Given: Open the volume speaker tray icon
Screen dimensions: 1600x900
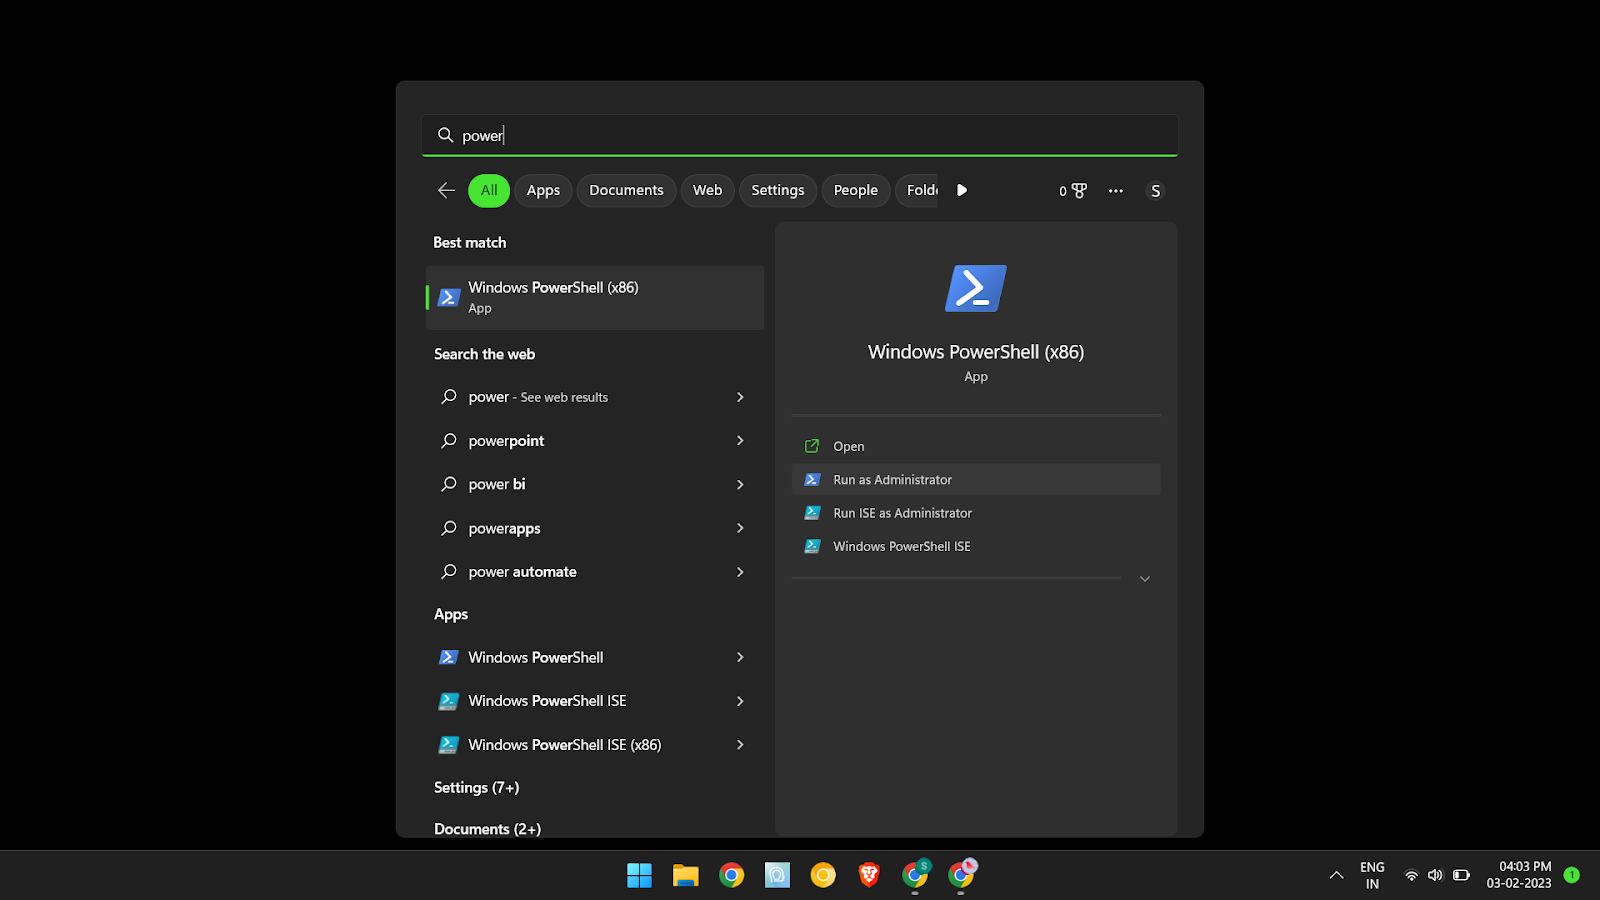Looking at the screenshot, I should click(x=1436, y=875).
